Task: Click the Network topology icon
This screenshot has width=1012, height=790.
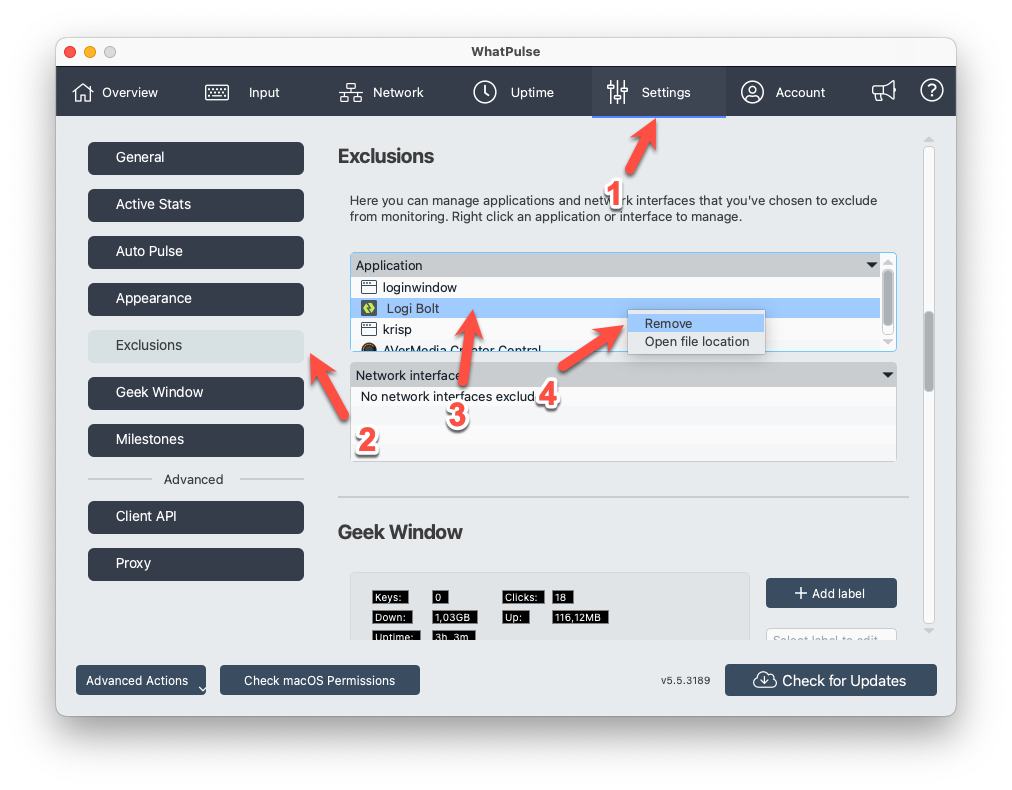Action: coord(350,92)
